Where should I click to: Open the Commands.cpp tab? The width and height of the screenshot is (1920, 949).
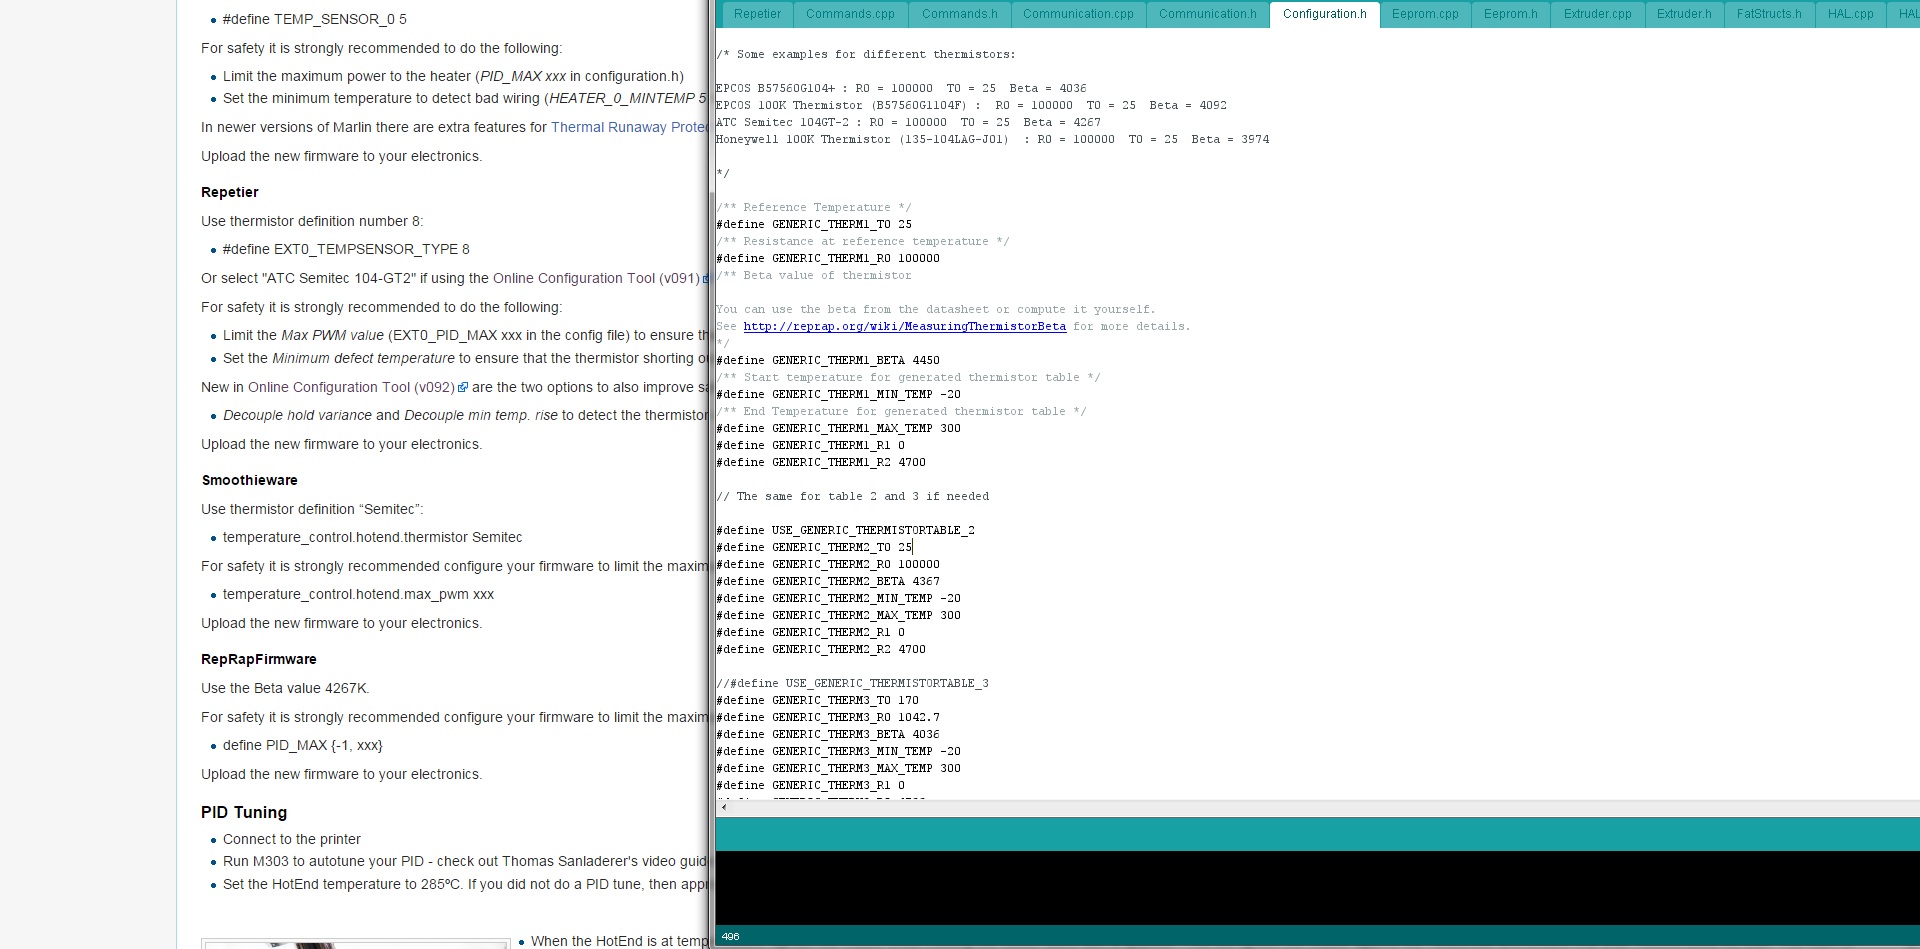[850, 14]
